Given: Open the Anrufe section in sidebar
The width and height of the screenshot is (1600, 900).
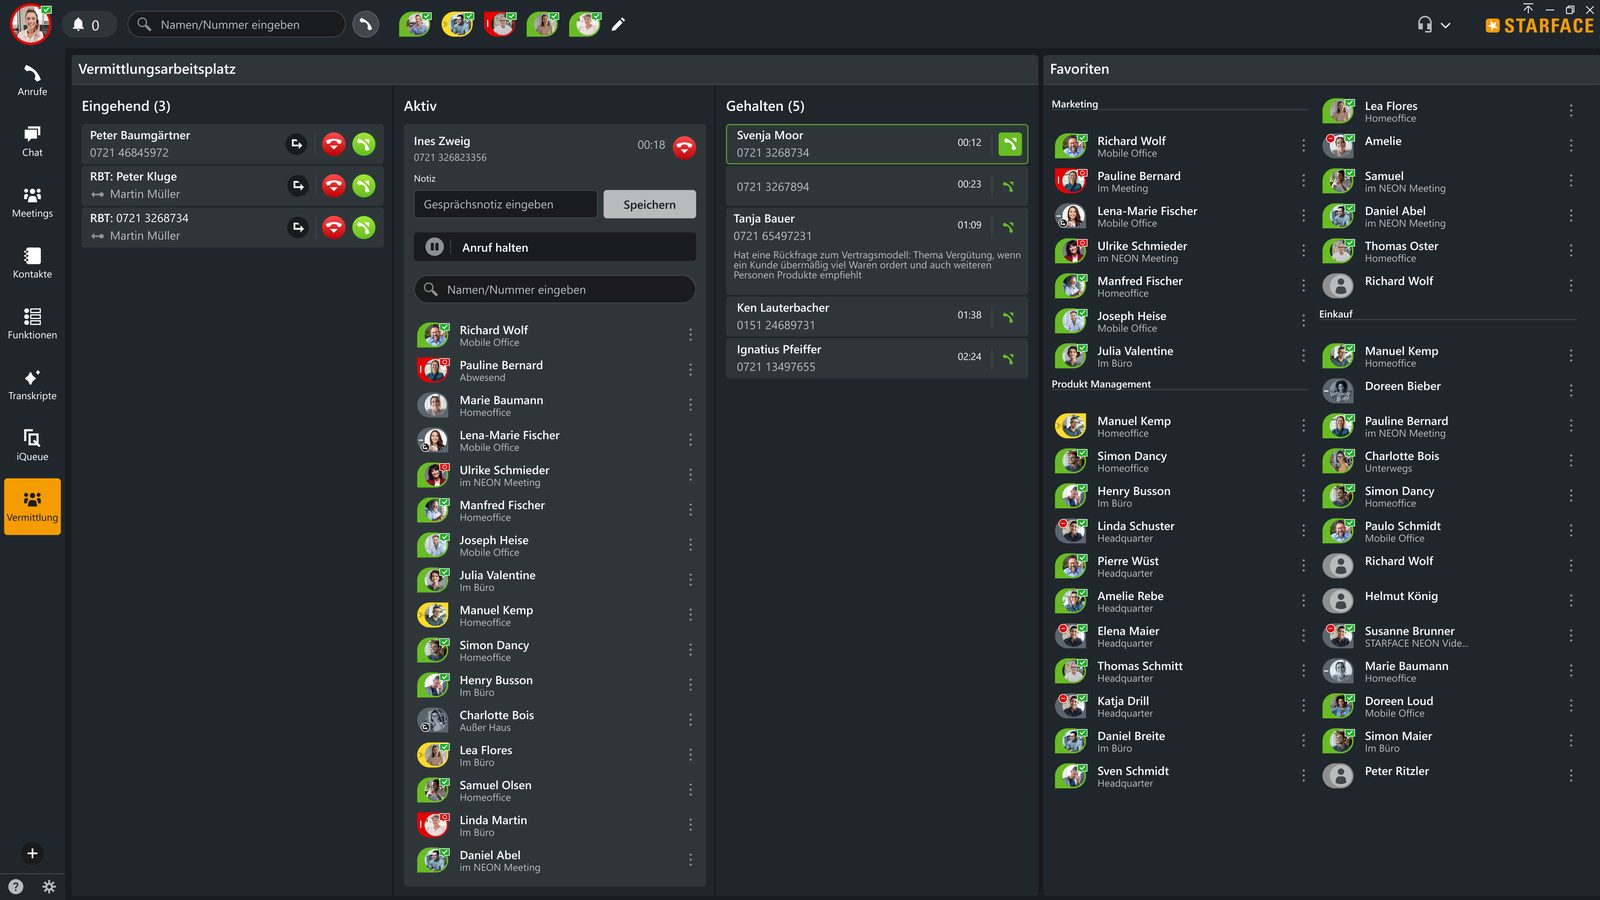Looking at the screenshot, I should [x=32, y=80].
